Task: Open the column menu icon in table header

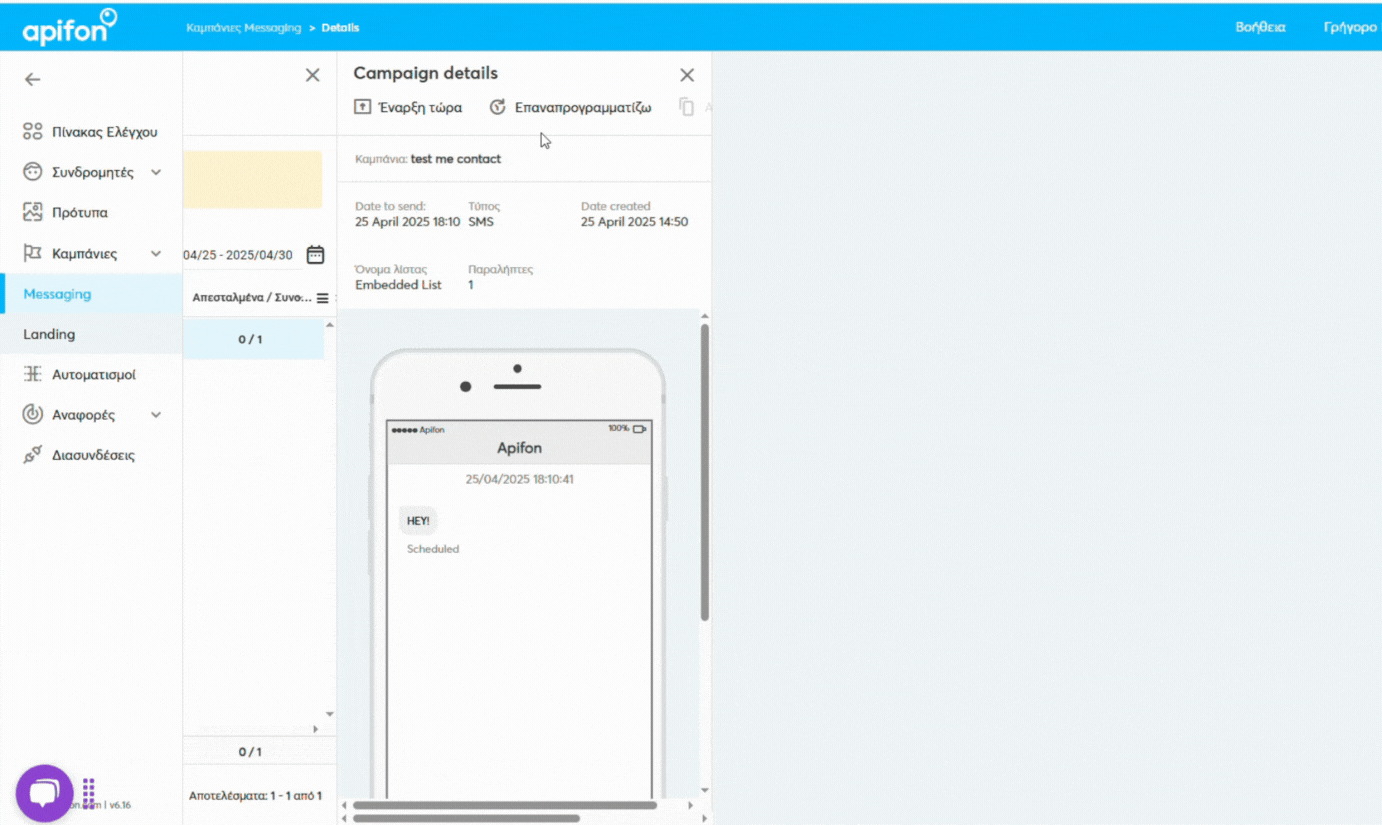Action: click(322, 298)
